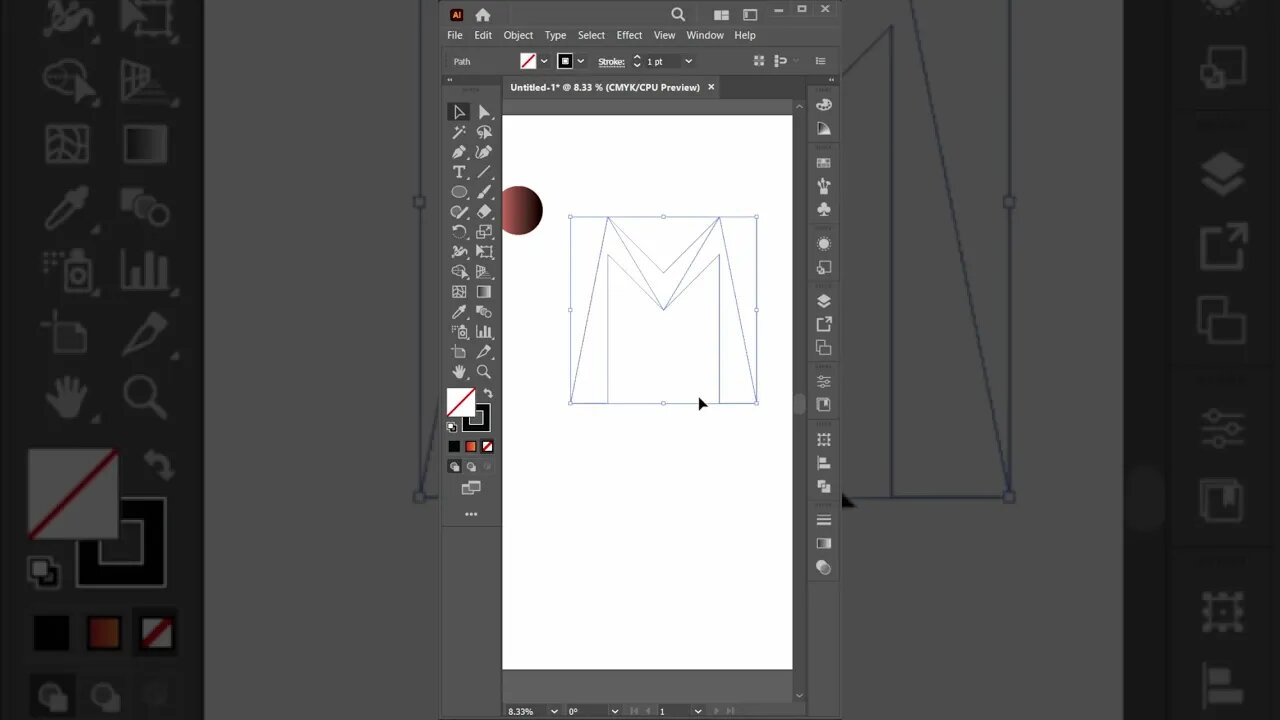The height and width of the screenshot is (720, 1280).
Task: Select the Slice tool
Action: point(484,352)
